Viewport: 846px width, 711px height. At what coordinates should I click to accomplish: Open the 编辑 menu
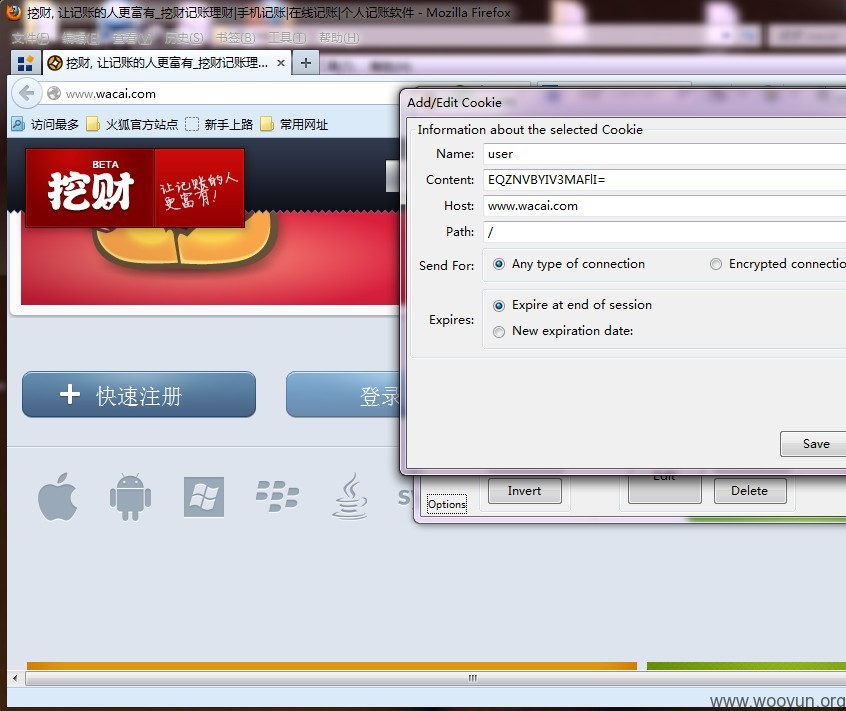point(80,38)
